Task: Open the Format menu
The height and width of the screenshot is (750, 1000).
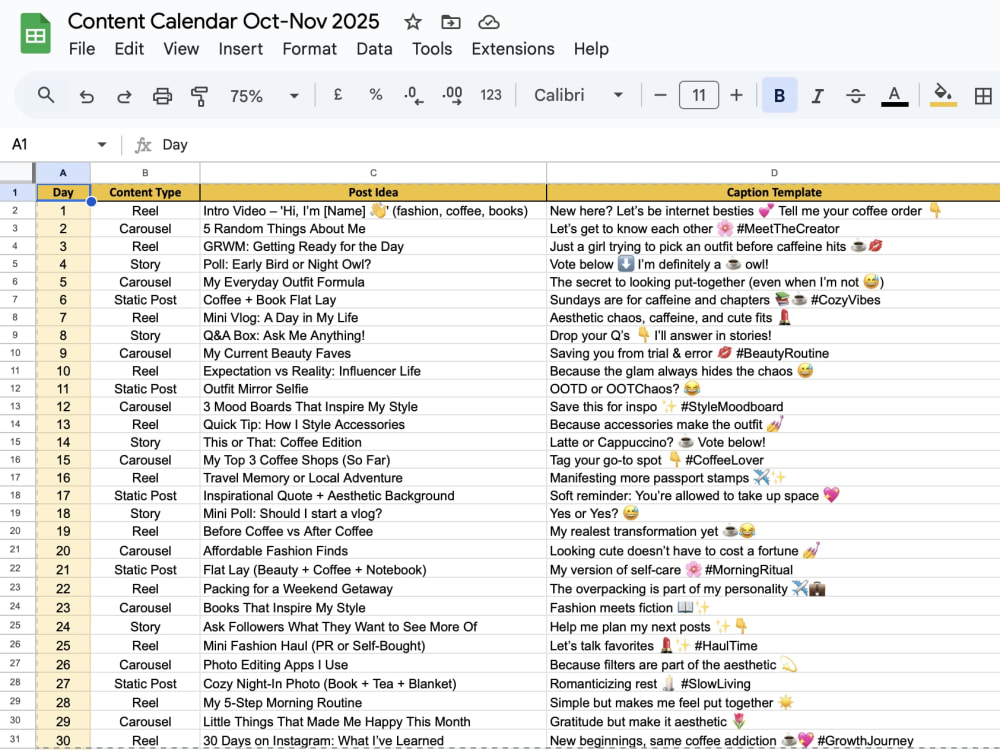Action: pos(309,49)
